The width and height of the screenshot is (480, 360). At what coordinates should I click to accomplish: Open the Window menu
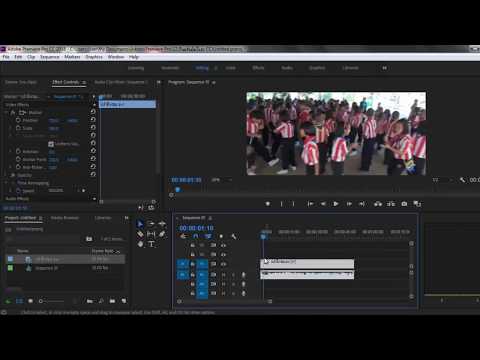(x=116, y=57)
